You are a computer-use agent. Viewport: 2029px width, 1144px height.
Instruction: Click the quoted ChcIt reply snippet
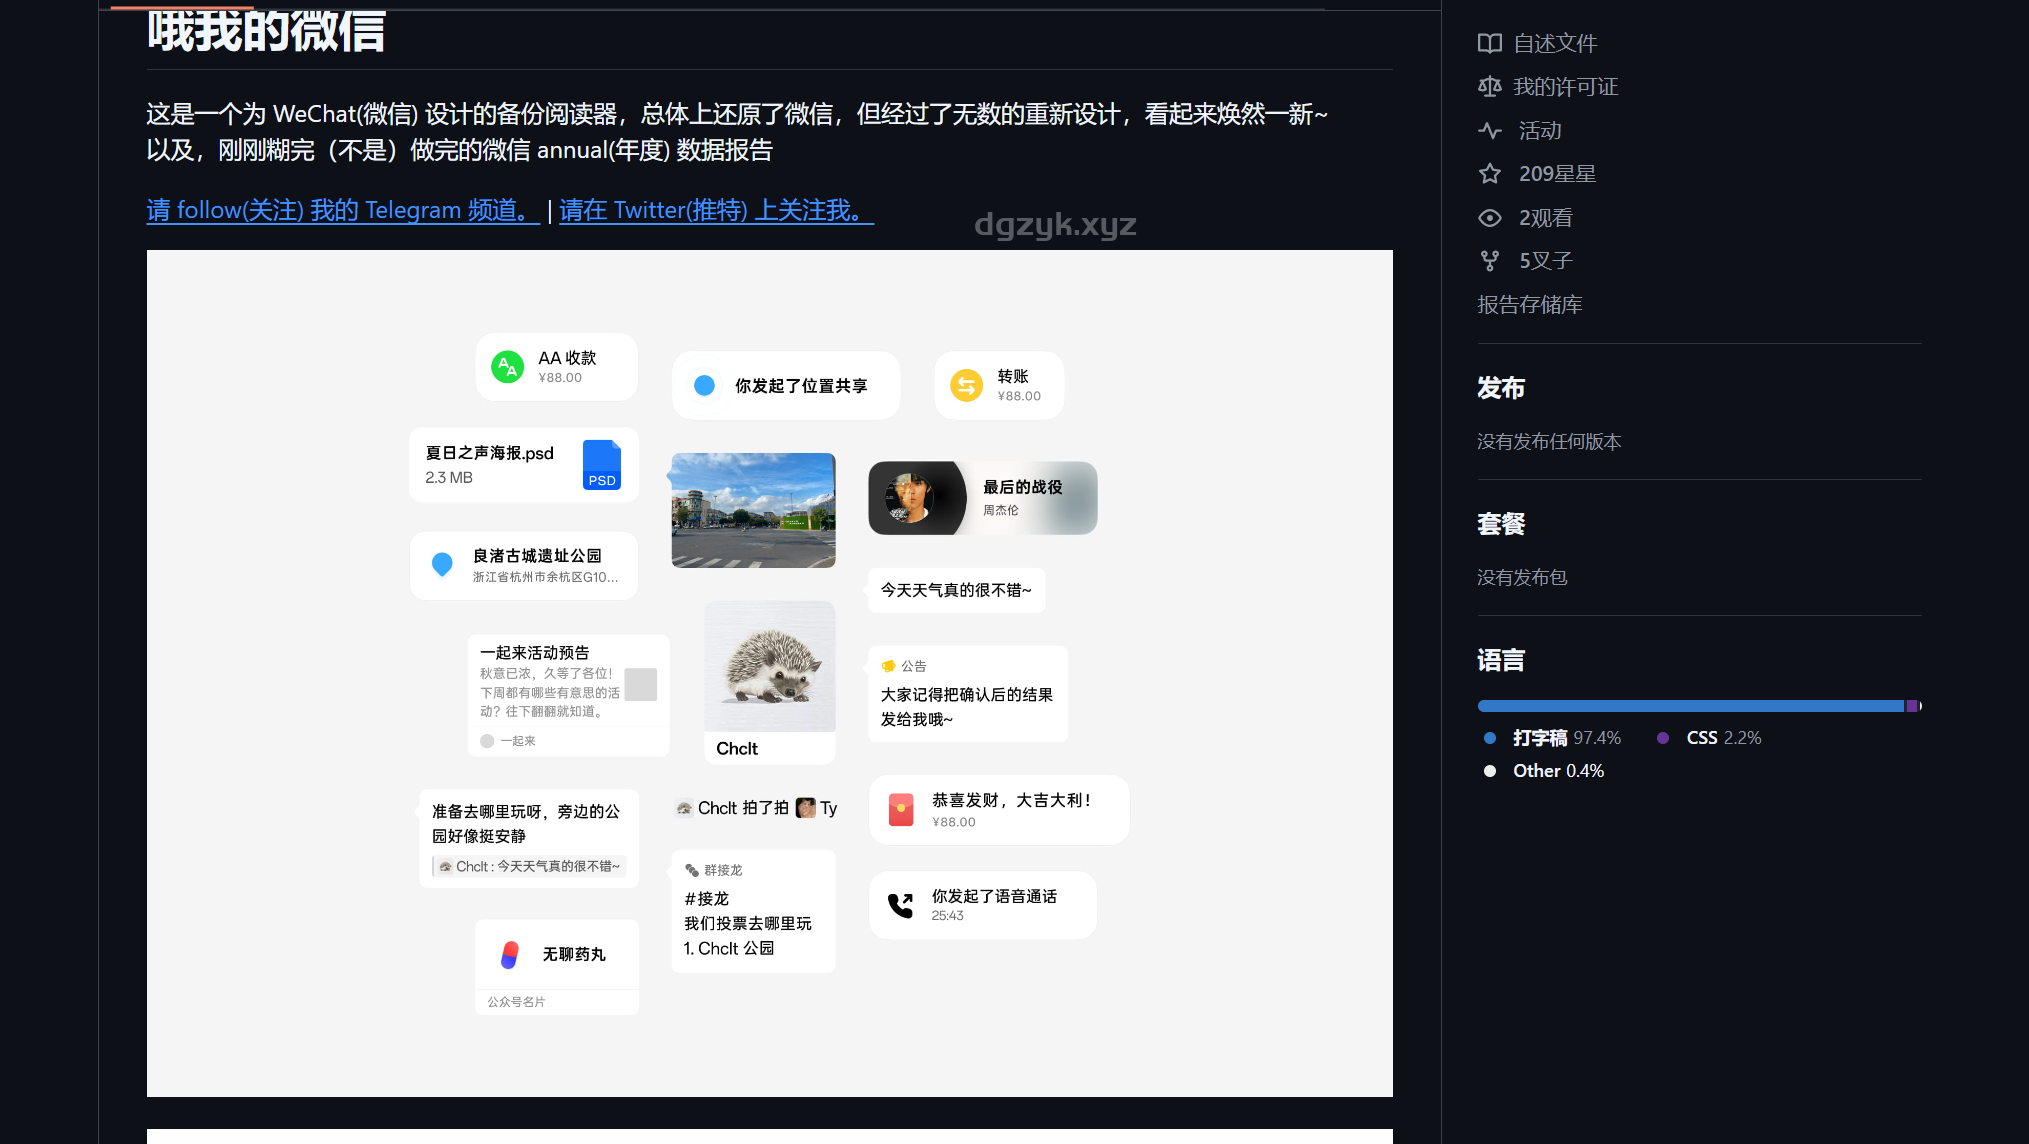(x=530, y=867)
